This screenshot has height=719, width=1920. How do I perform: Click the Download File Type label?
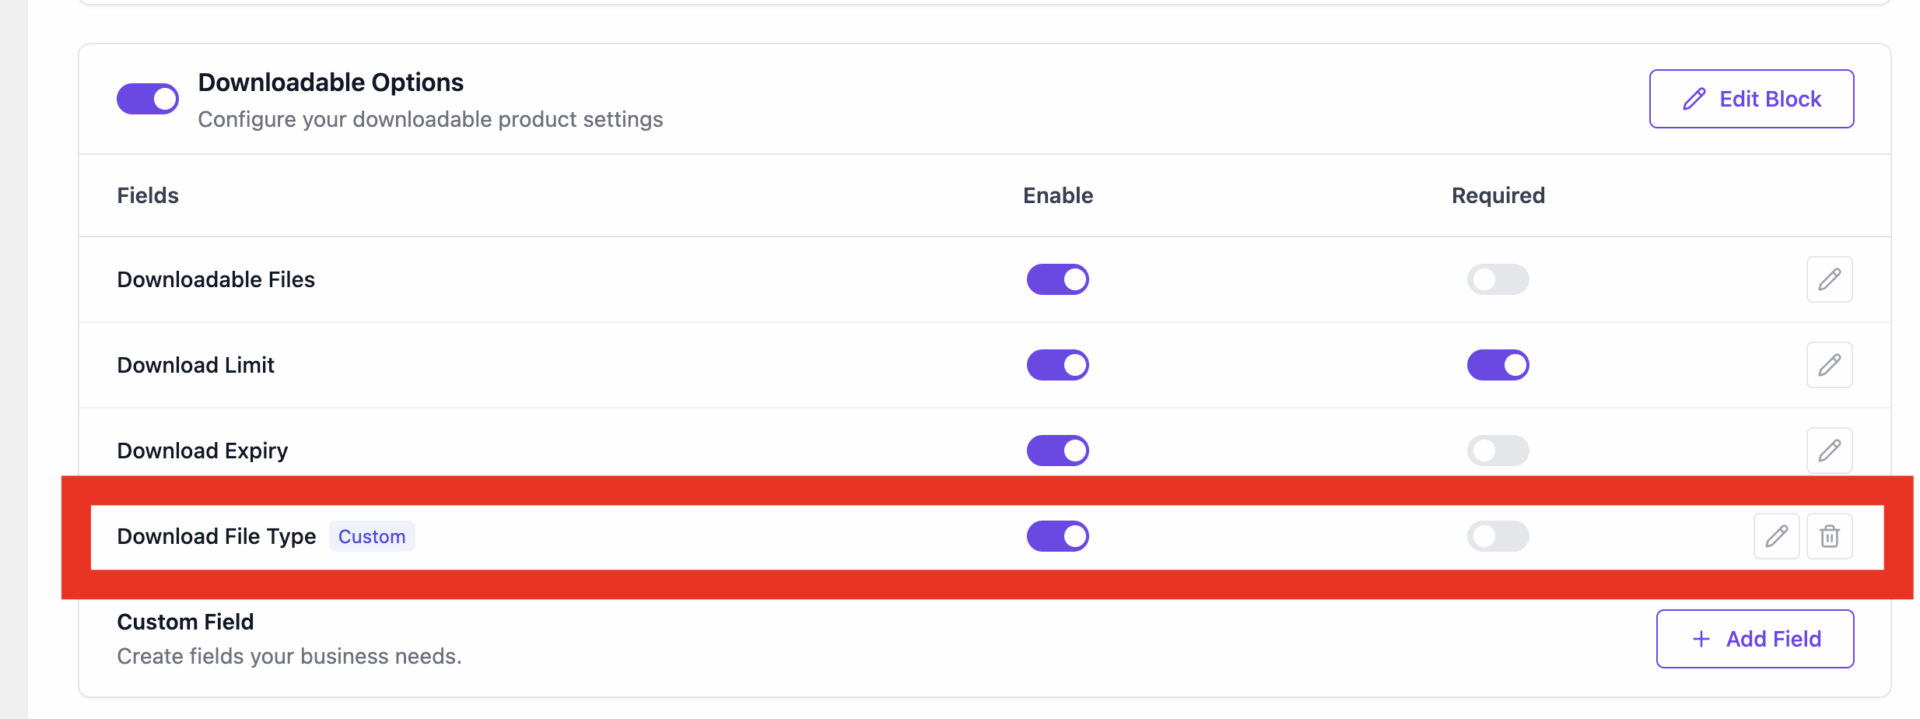point(216,537)
